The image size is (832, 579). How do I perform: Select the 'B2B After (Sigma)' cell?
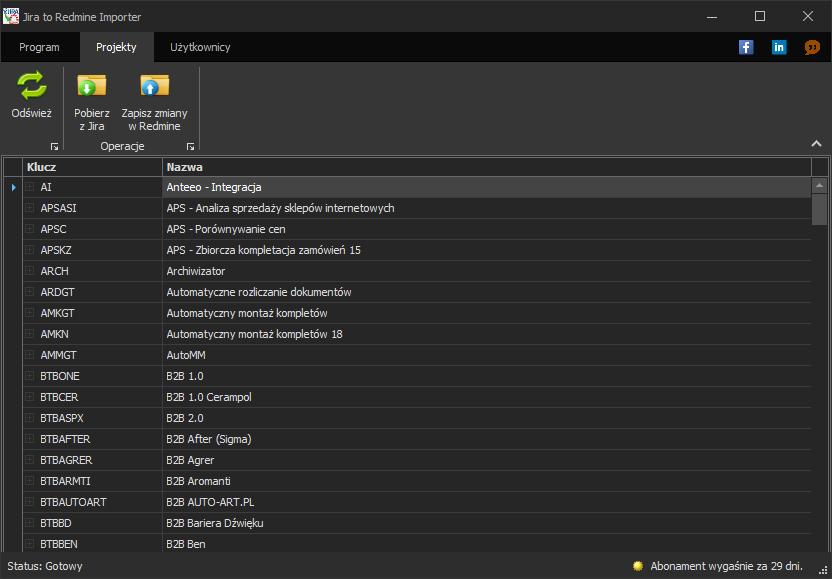[x=487, y=439]
